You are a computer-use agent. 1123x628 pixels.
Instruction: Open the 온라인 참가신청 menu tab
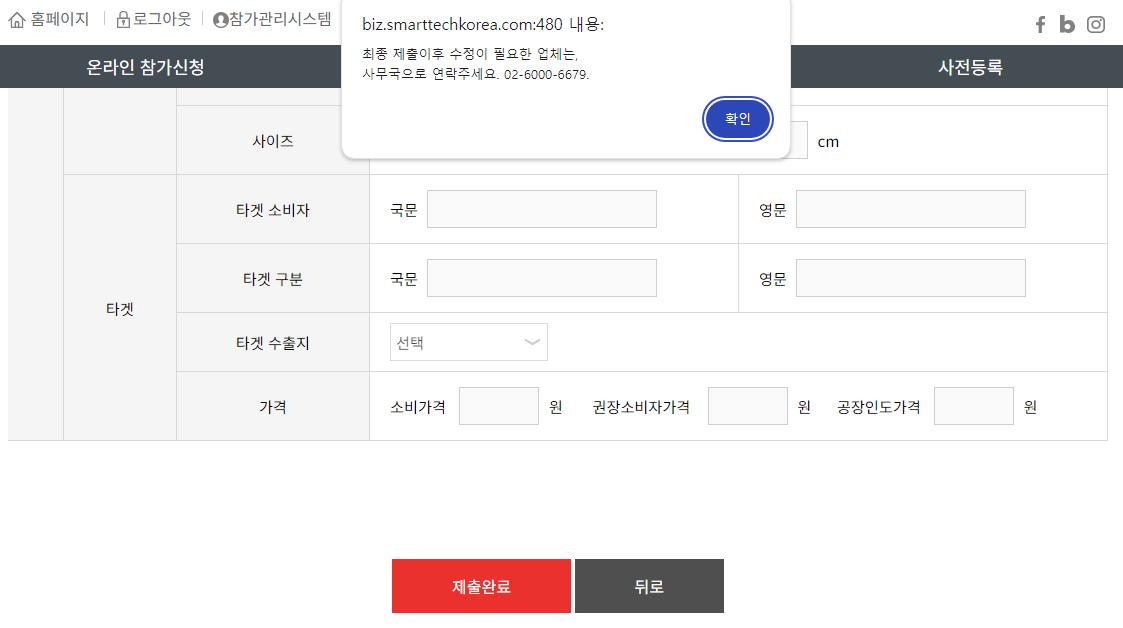pos(145,67)
